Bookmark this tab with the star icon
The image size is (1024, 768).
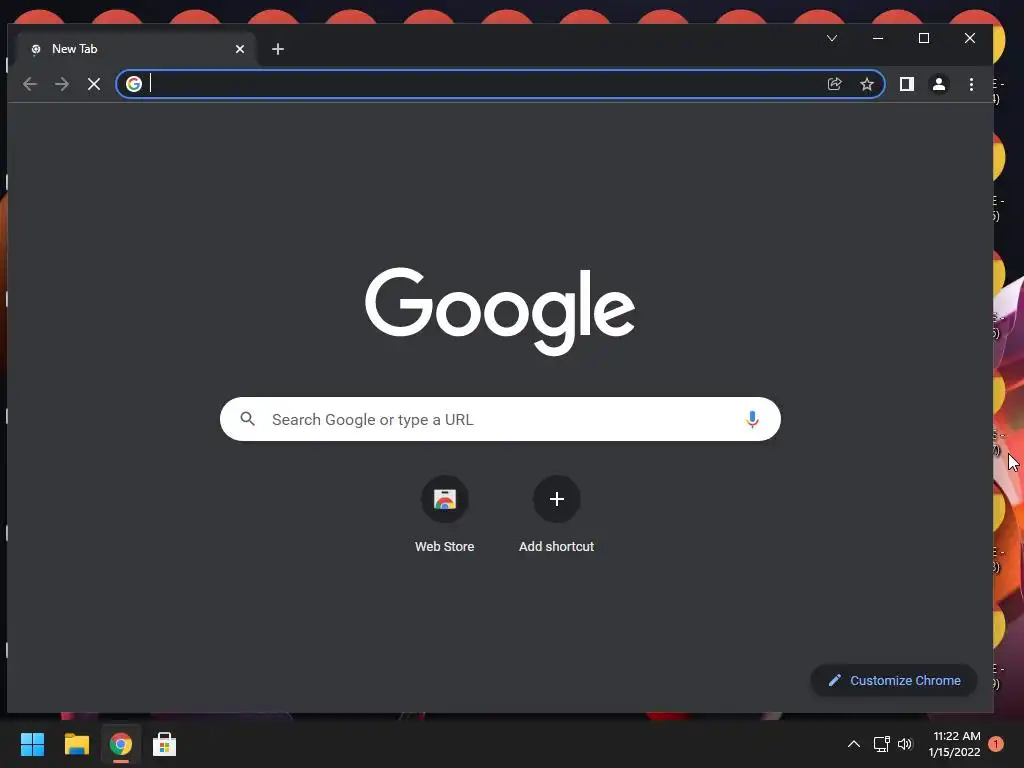[x=867, y=84]
